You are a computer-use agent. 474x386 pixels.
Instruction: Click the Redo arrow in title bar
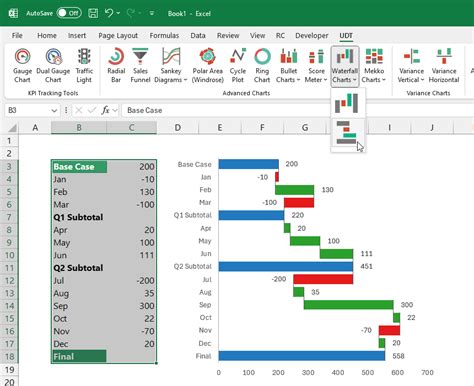coord(130,13)
